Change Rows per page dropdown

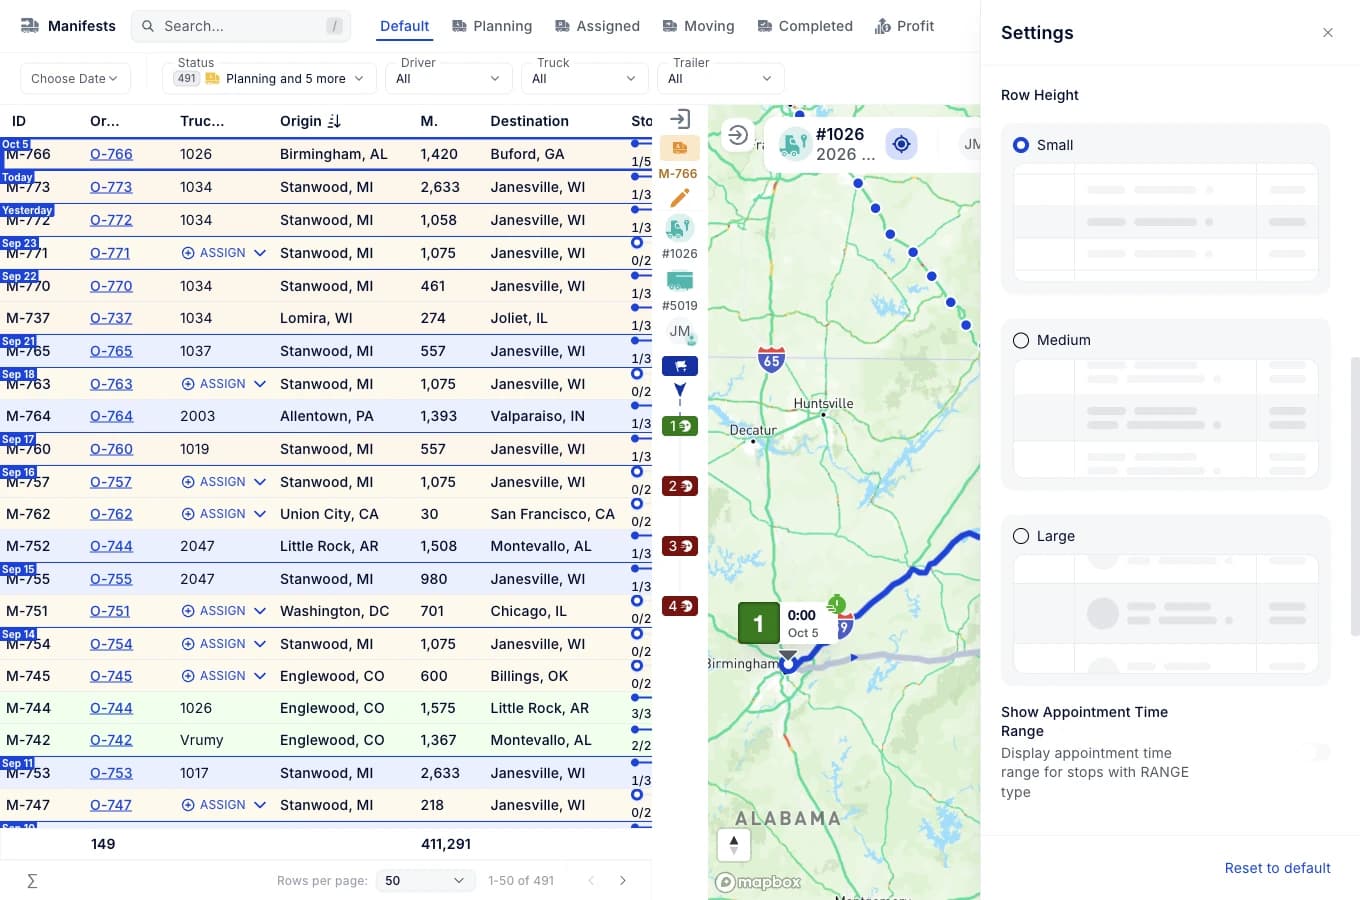(426, 881)
